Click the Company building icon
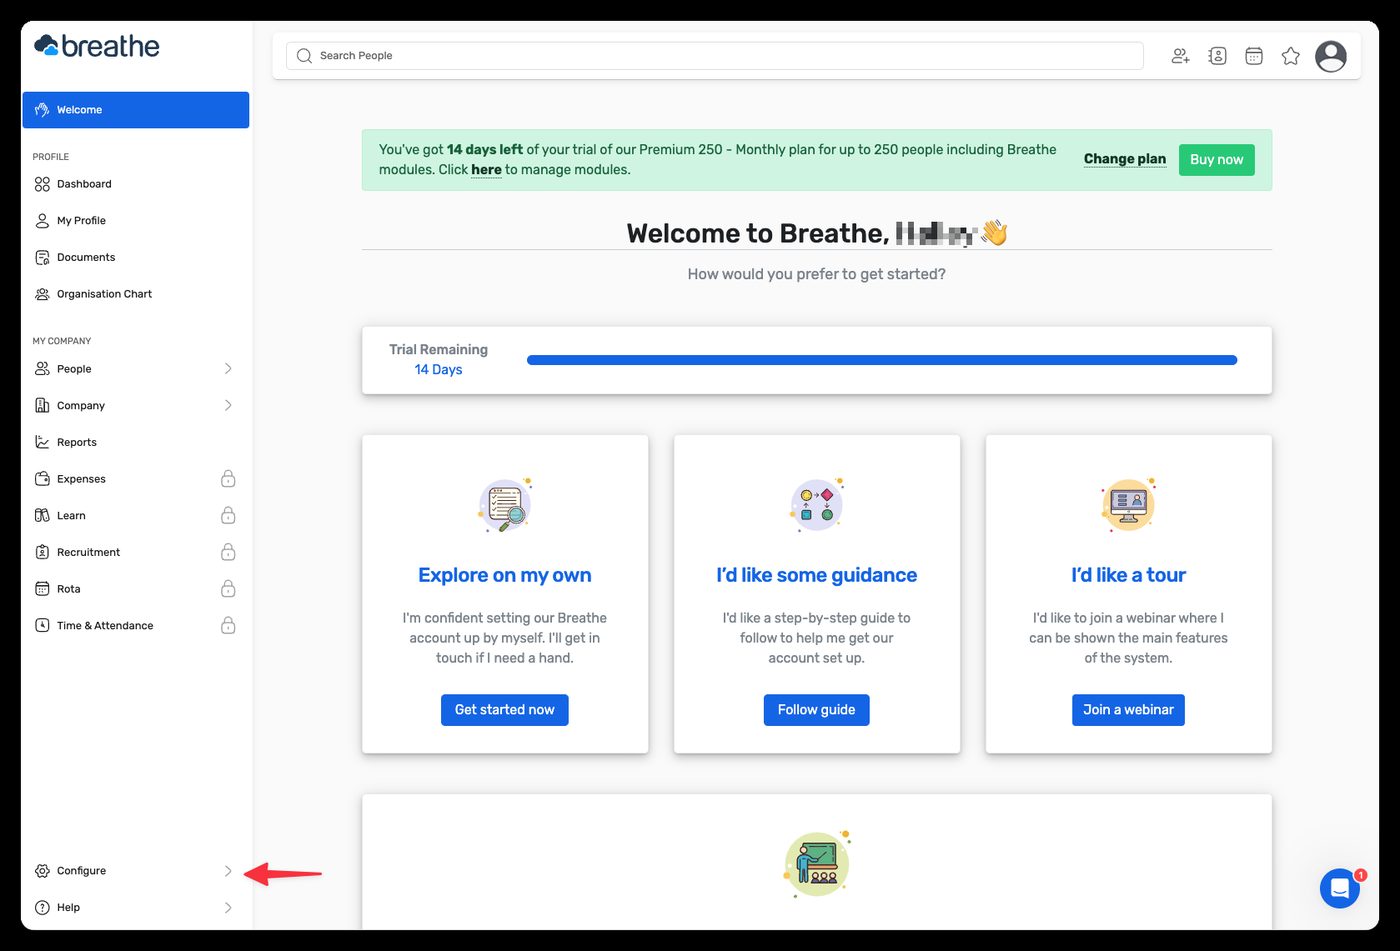This screenshot has height=951, width=1400. [42, 405]
